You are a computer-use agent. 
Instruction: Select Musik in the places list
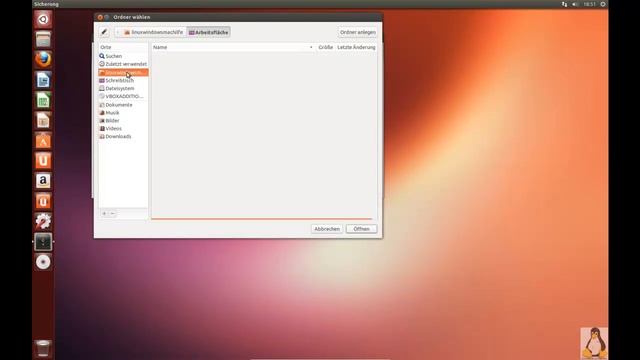point(123,113)
